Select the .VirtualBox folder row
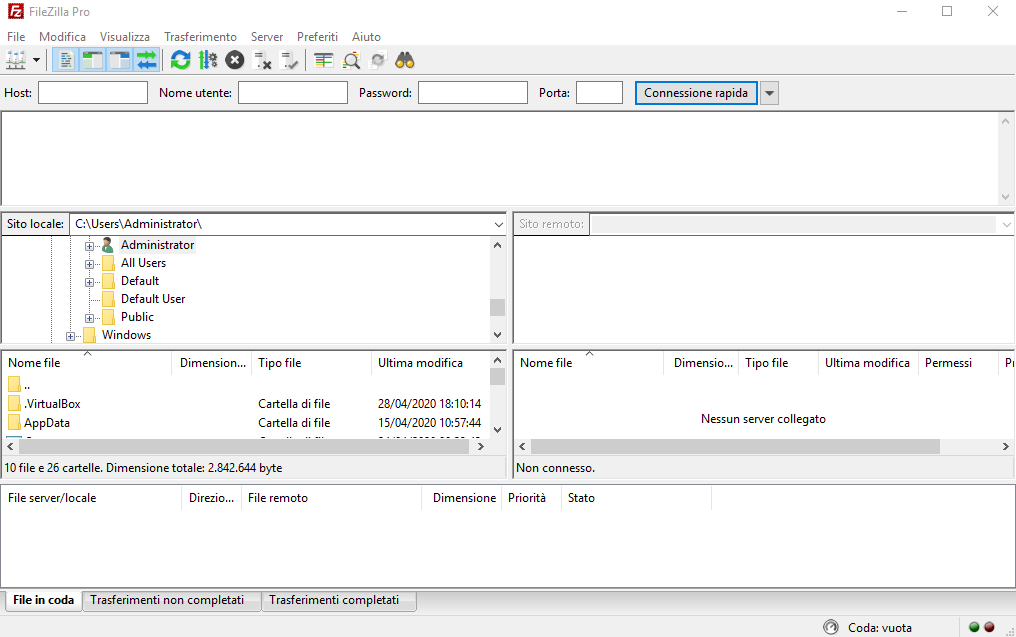Screen dimensions: 1016x637 pyautogui.click(x=245, y=404)
